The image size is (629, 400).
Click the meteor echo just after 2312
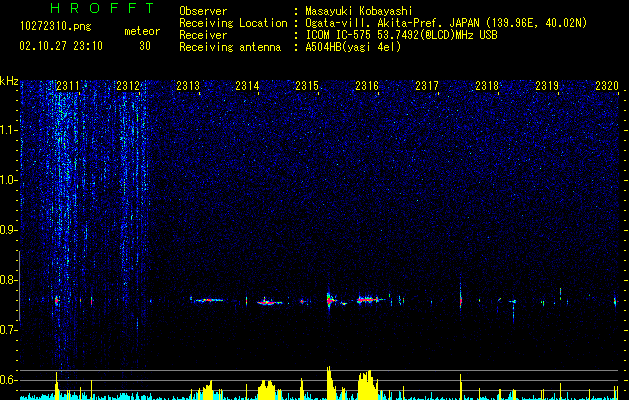point(151,301)
